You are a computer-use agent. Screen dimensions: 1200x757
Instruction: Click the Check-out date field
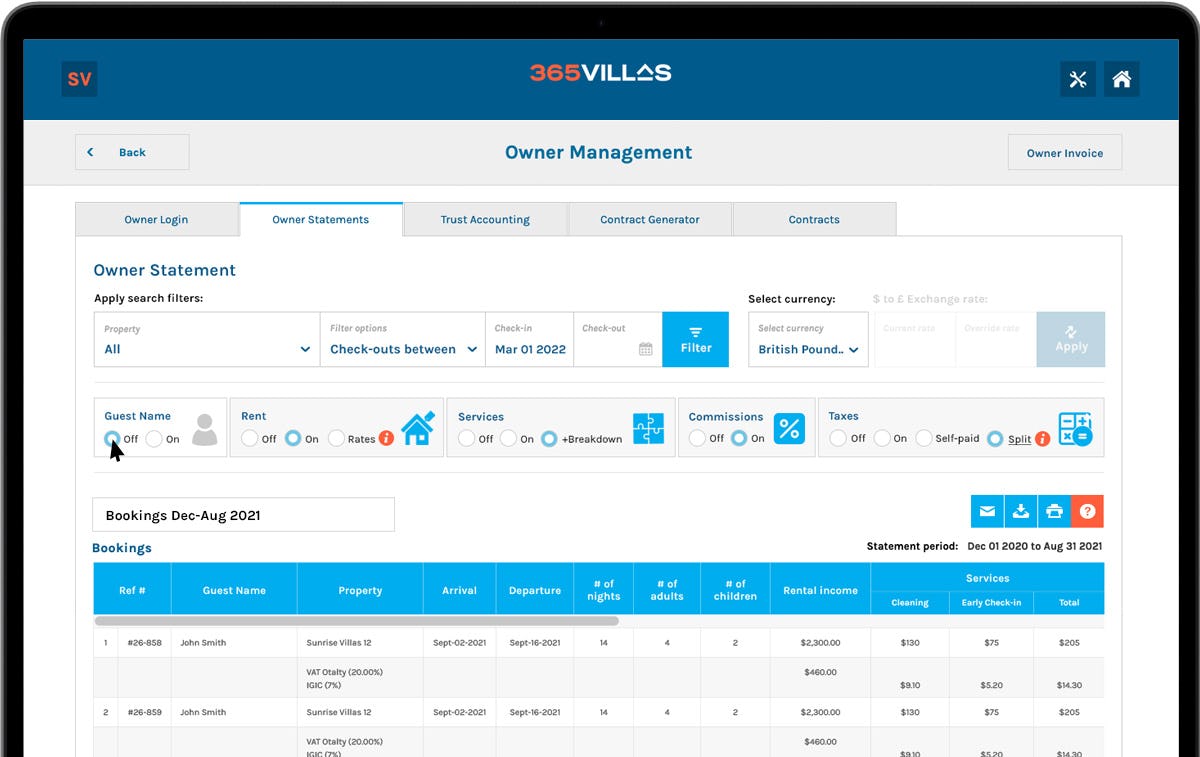[617, 339]
